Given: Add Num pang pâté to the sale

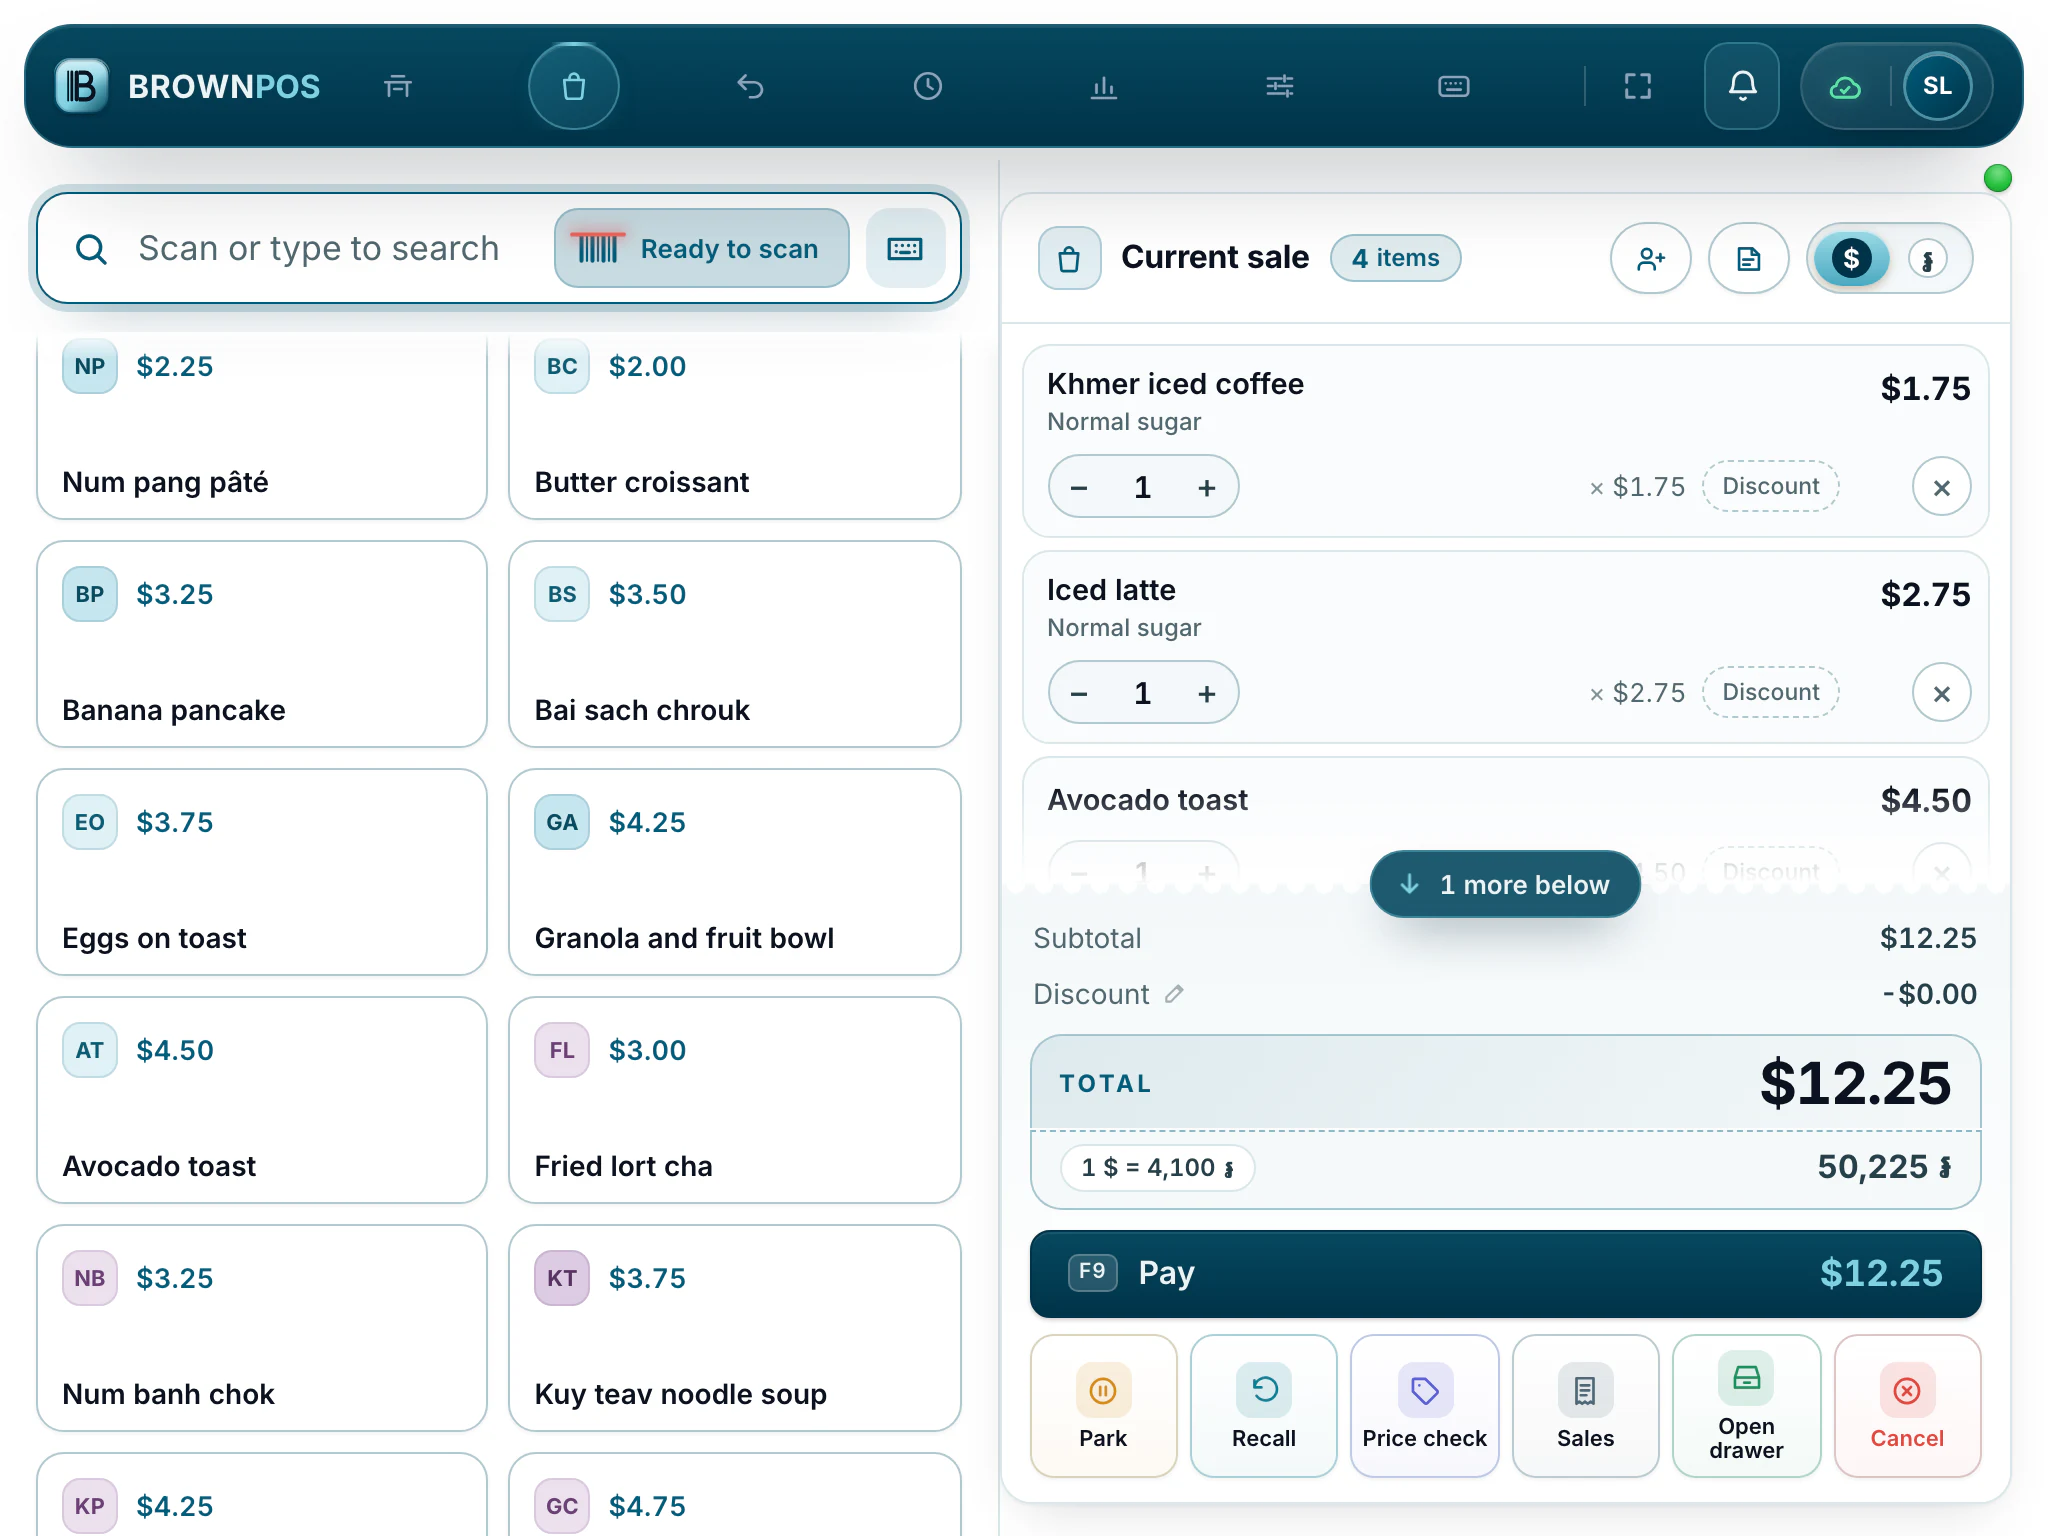Looking at the screenshot, I should (262, 425).
